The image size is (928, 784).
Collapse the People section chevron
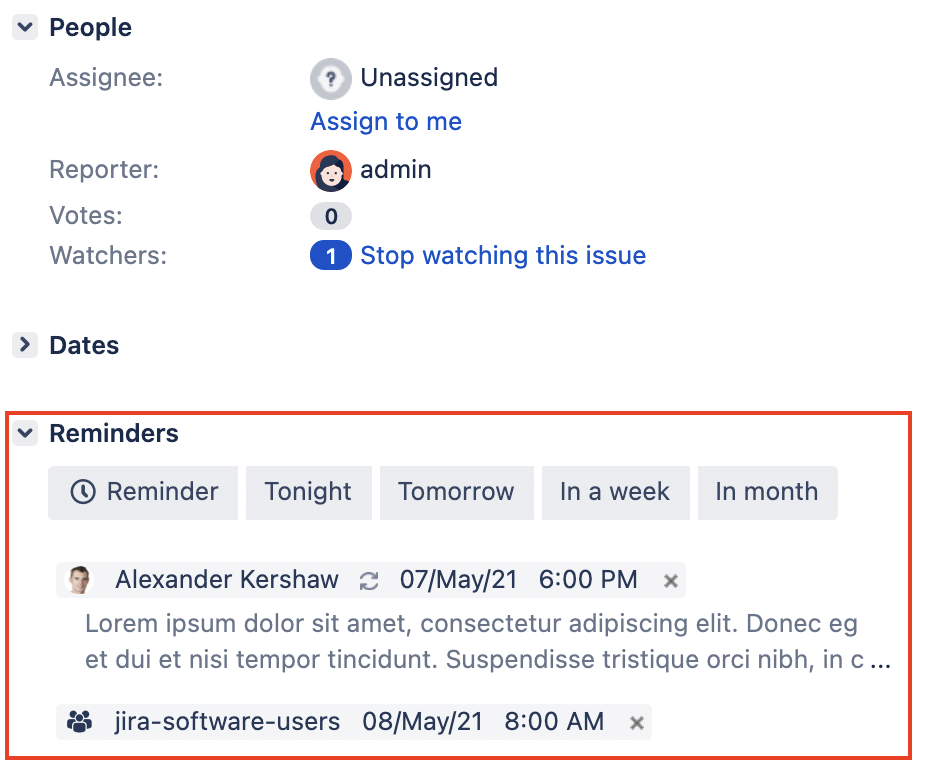pos(25,28)
